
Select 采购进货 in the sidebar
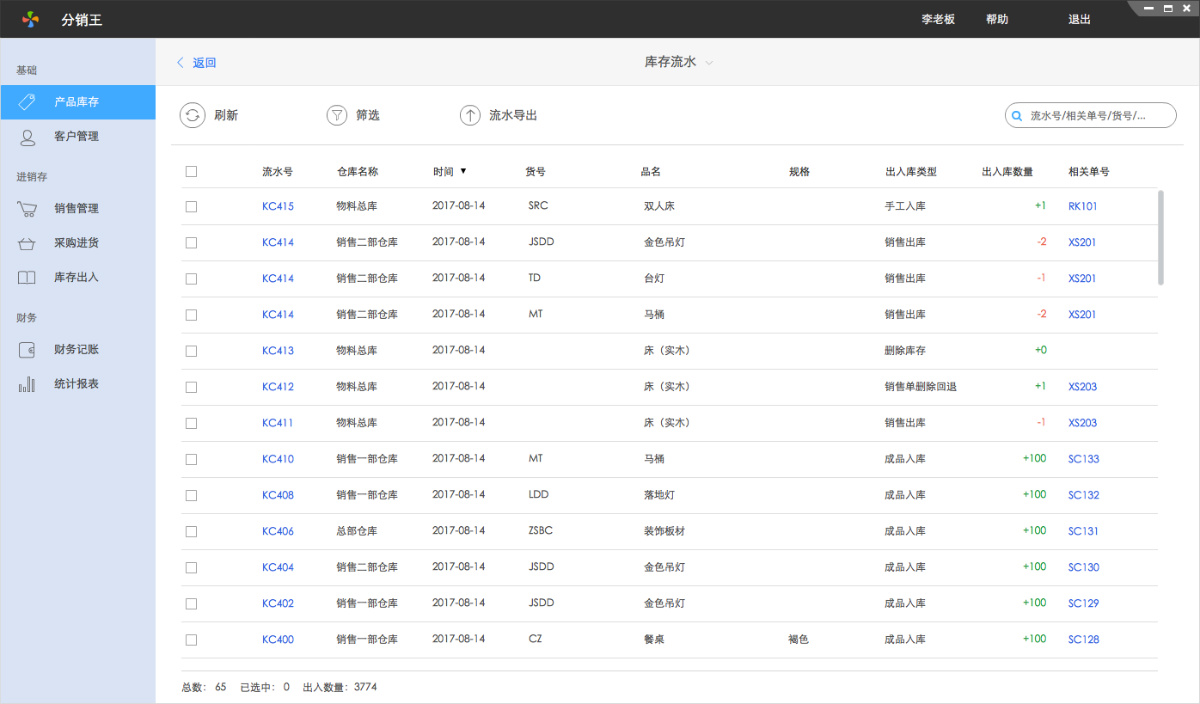coord(77,243)
